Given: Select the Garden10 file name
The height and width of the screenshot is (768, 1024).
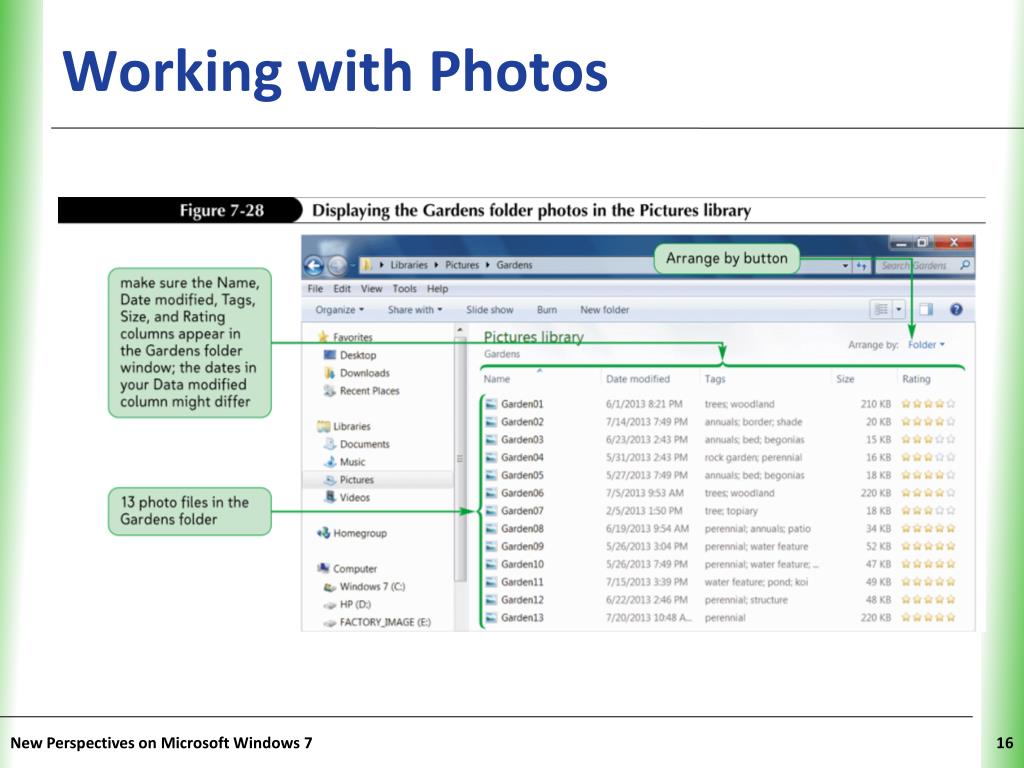Looking at the screenshot, I should [x=522, y=564].
